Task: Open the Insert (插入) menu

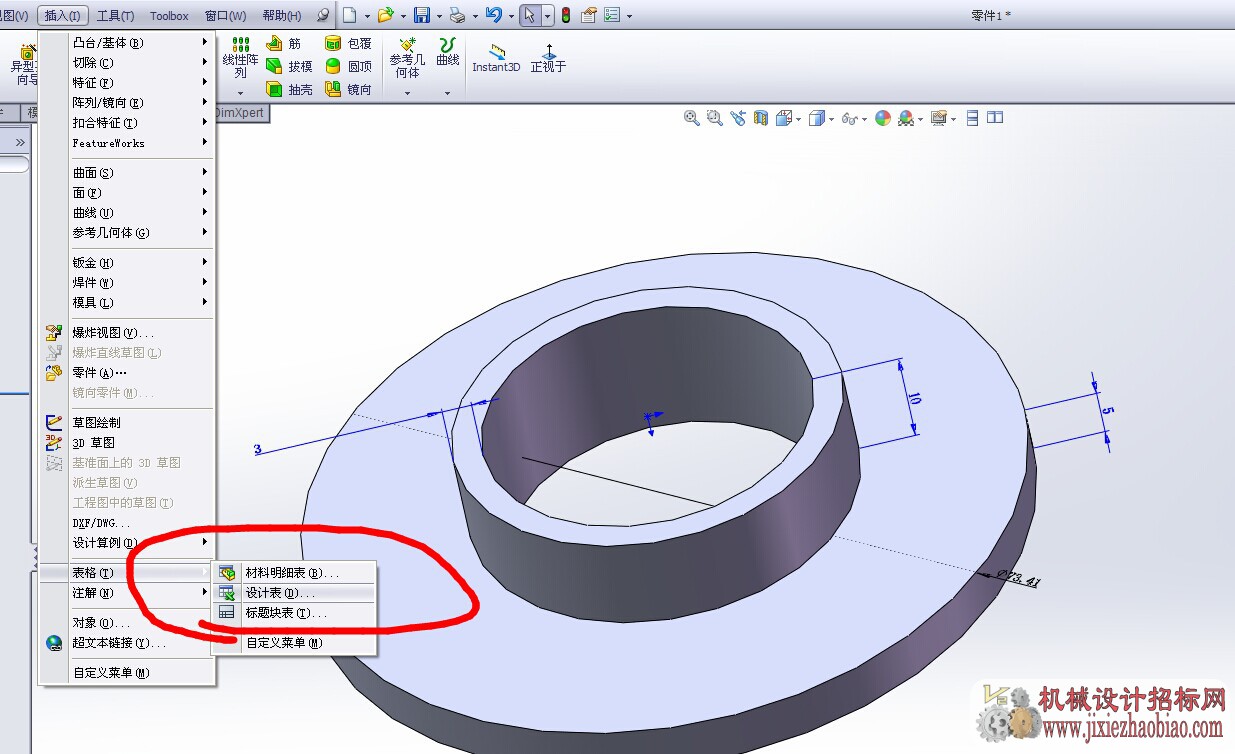Action: point(64,15)
